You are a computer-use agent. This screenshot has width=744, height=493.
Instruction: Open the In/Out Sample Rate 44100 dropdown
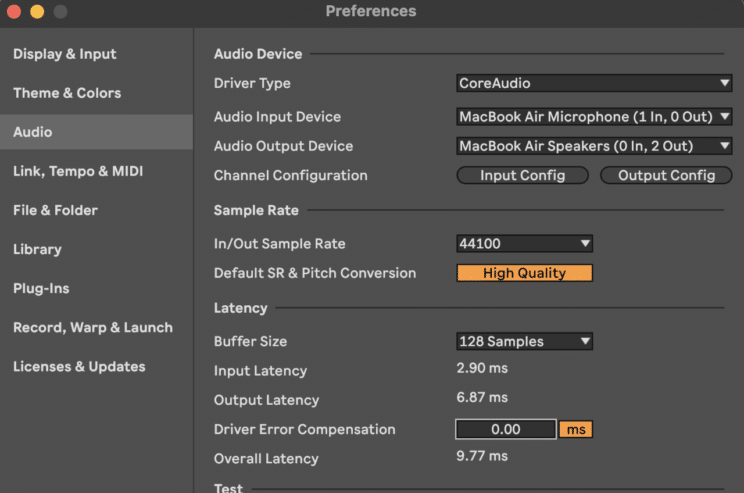524,244
